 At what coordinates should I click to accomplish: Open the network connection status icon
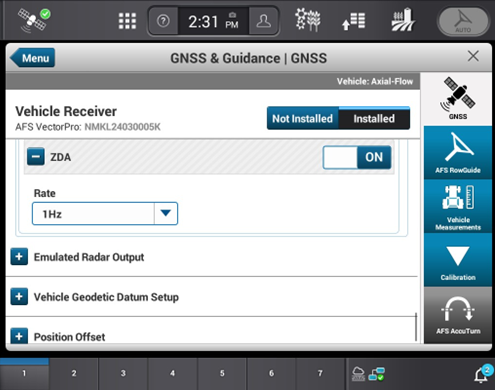coord(377,374)
